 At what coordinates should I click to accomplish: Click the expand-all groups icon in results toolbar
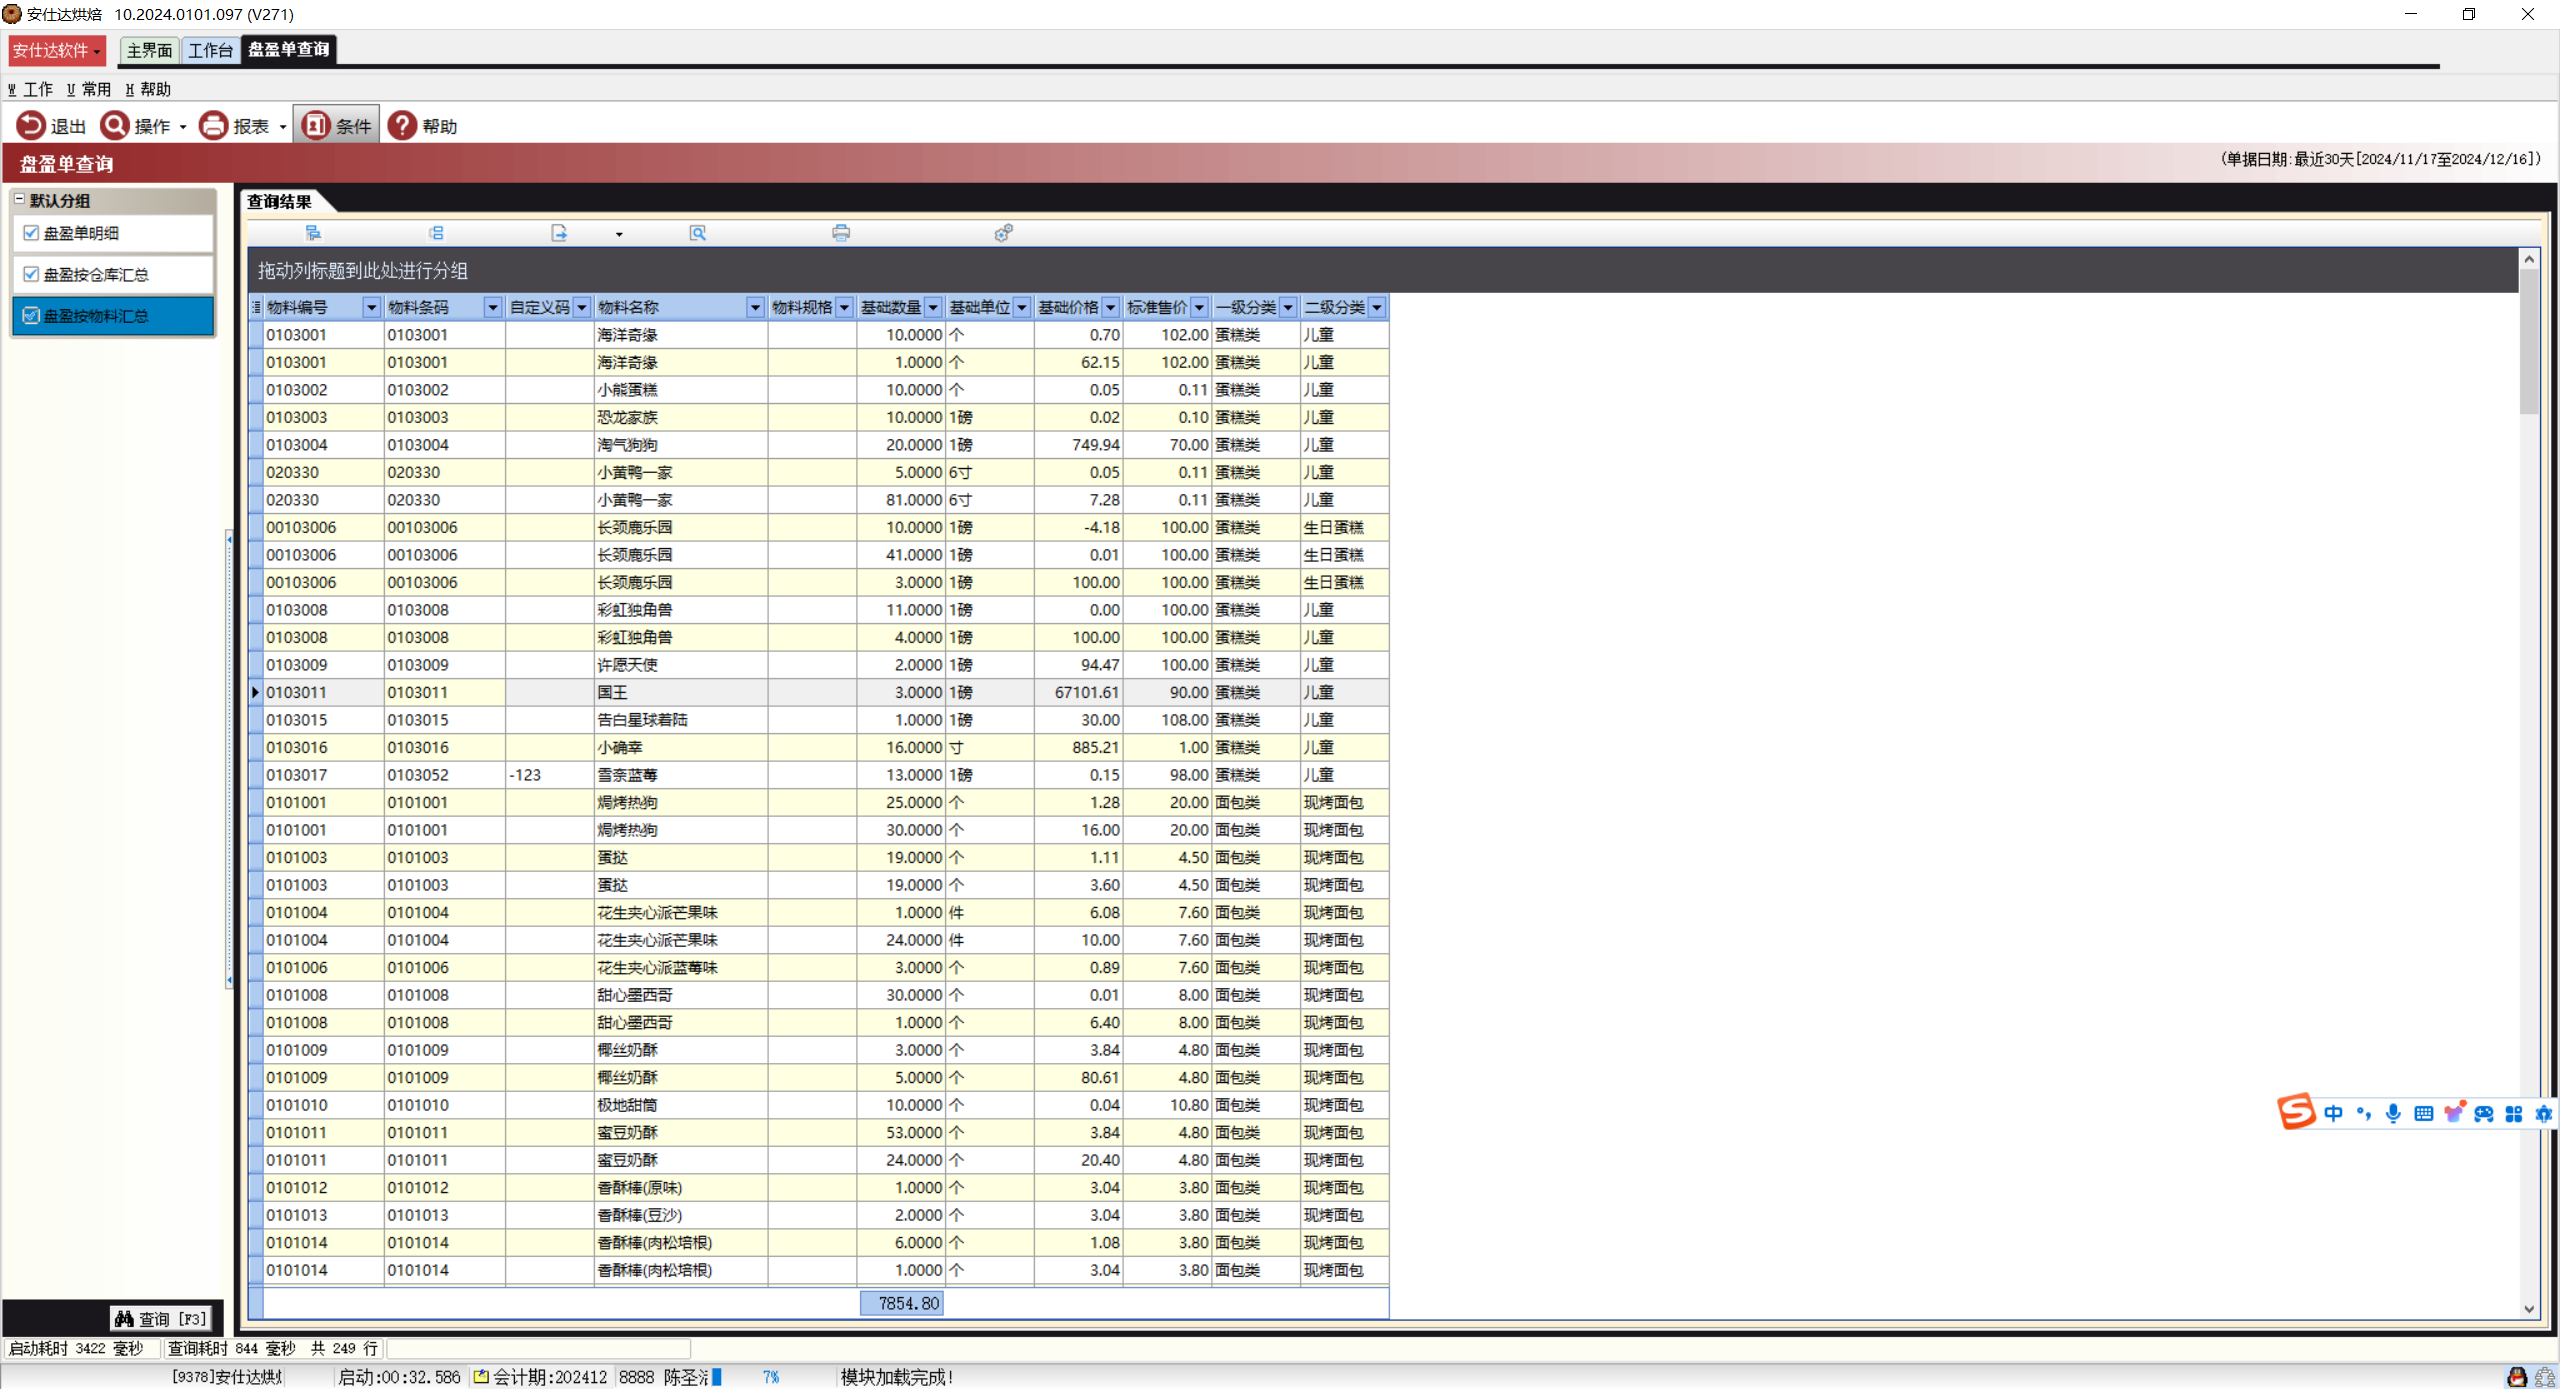(313, 233)
